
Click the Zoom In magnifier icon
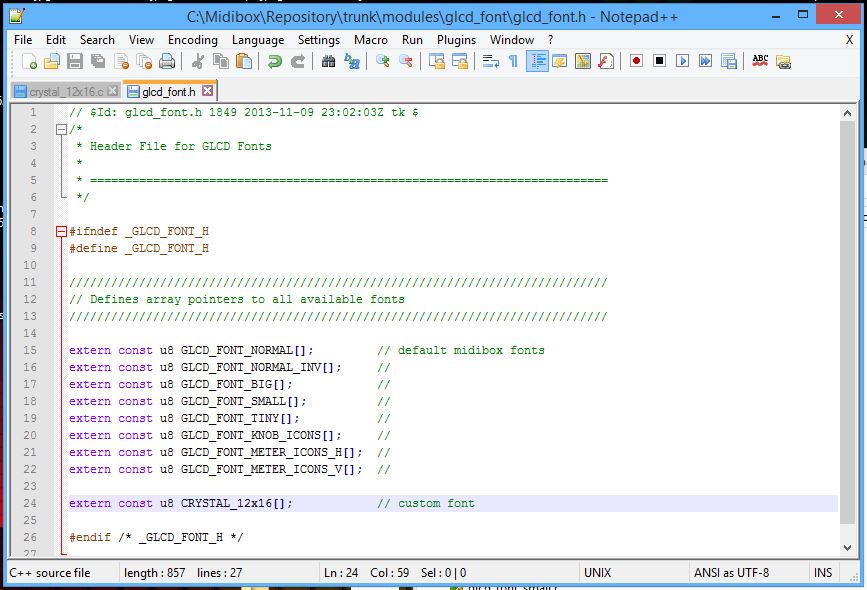coord(382,62)
